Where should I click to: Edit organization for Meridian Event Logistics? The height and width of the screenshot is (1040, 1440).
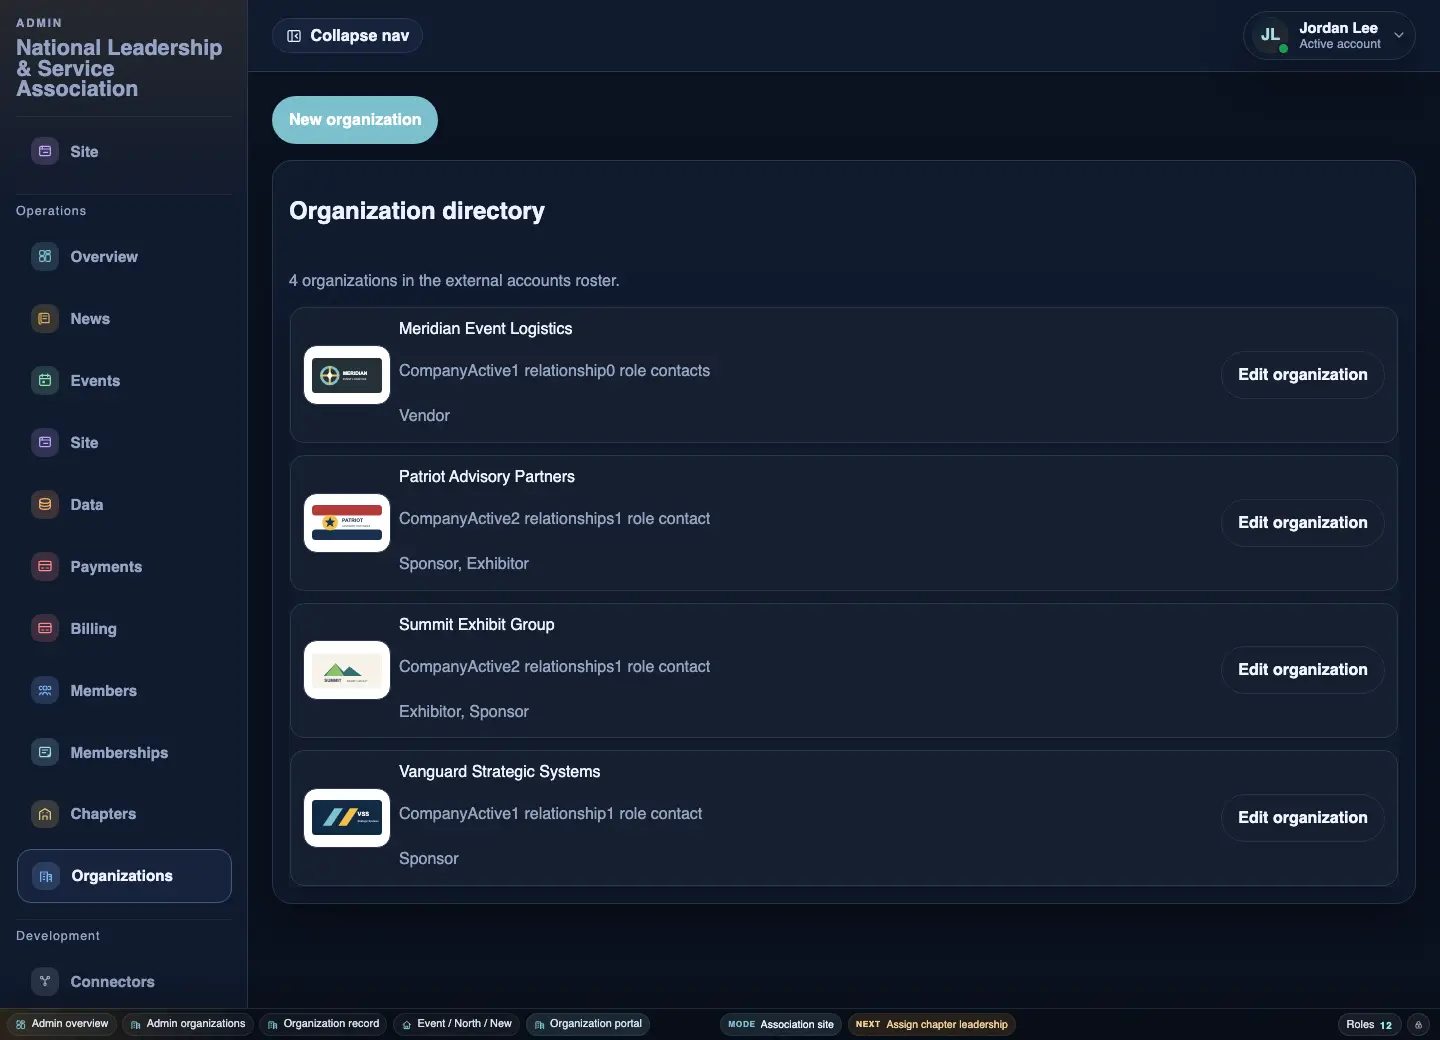[x=1303, y=375]
